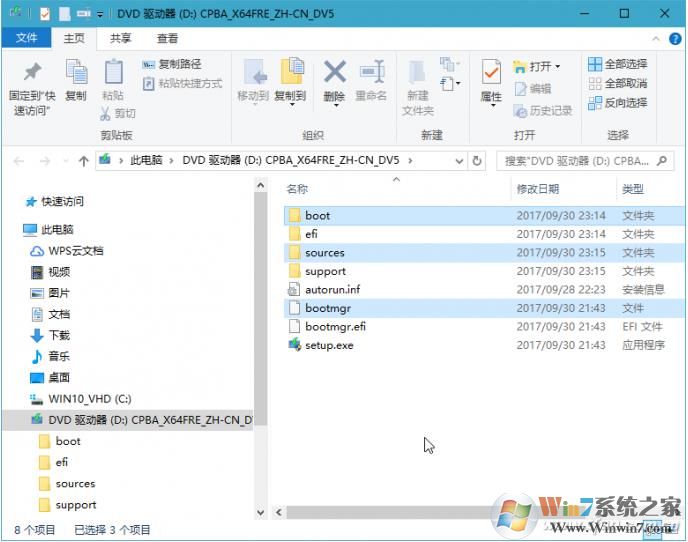Click the 复制 (Copy) ribbon icon
The width and height of the screenshot is (688, 542).
pos(76,72)
